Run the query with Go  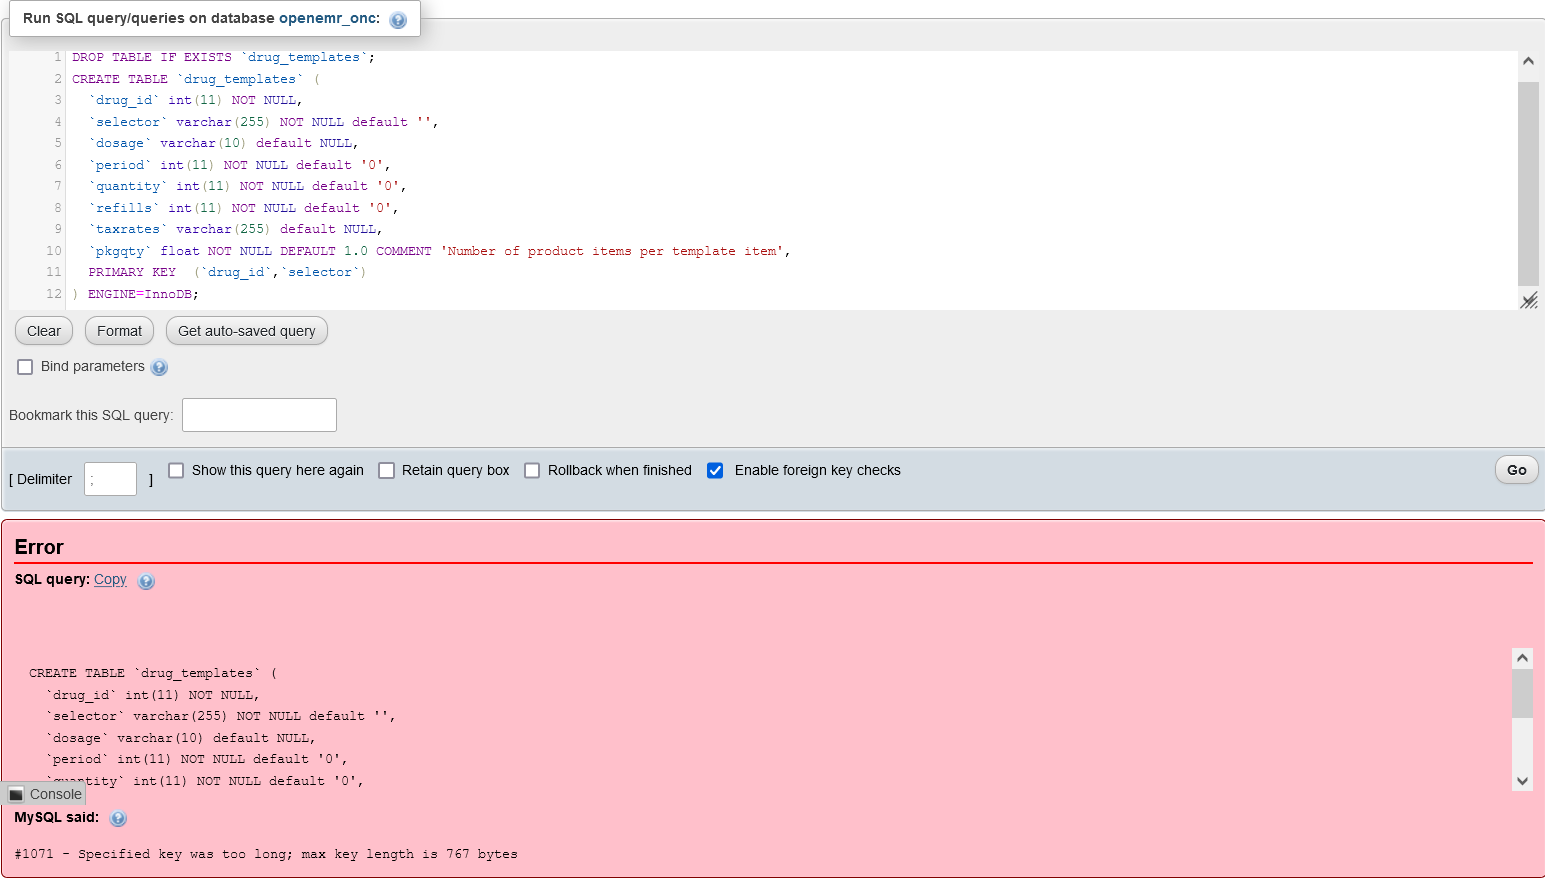point(1516,469)
